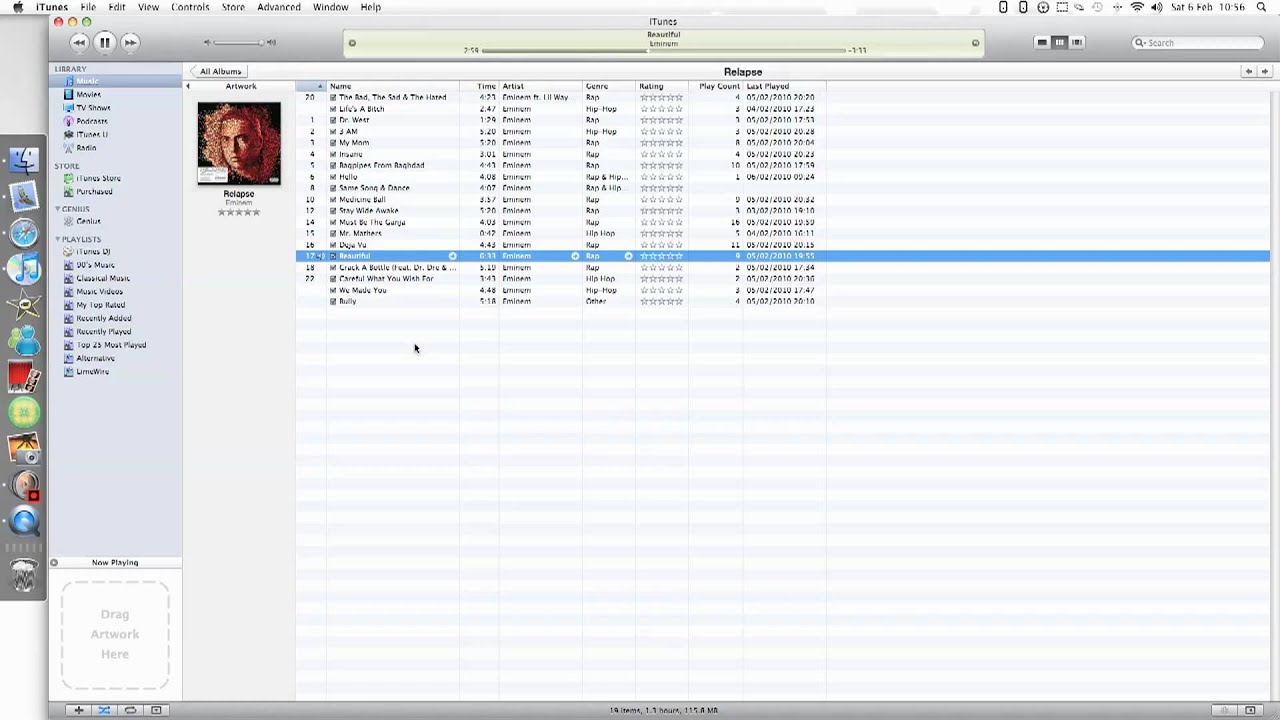Collapse the Genius section

pyautogui.click(x=58, y=209)
